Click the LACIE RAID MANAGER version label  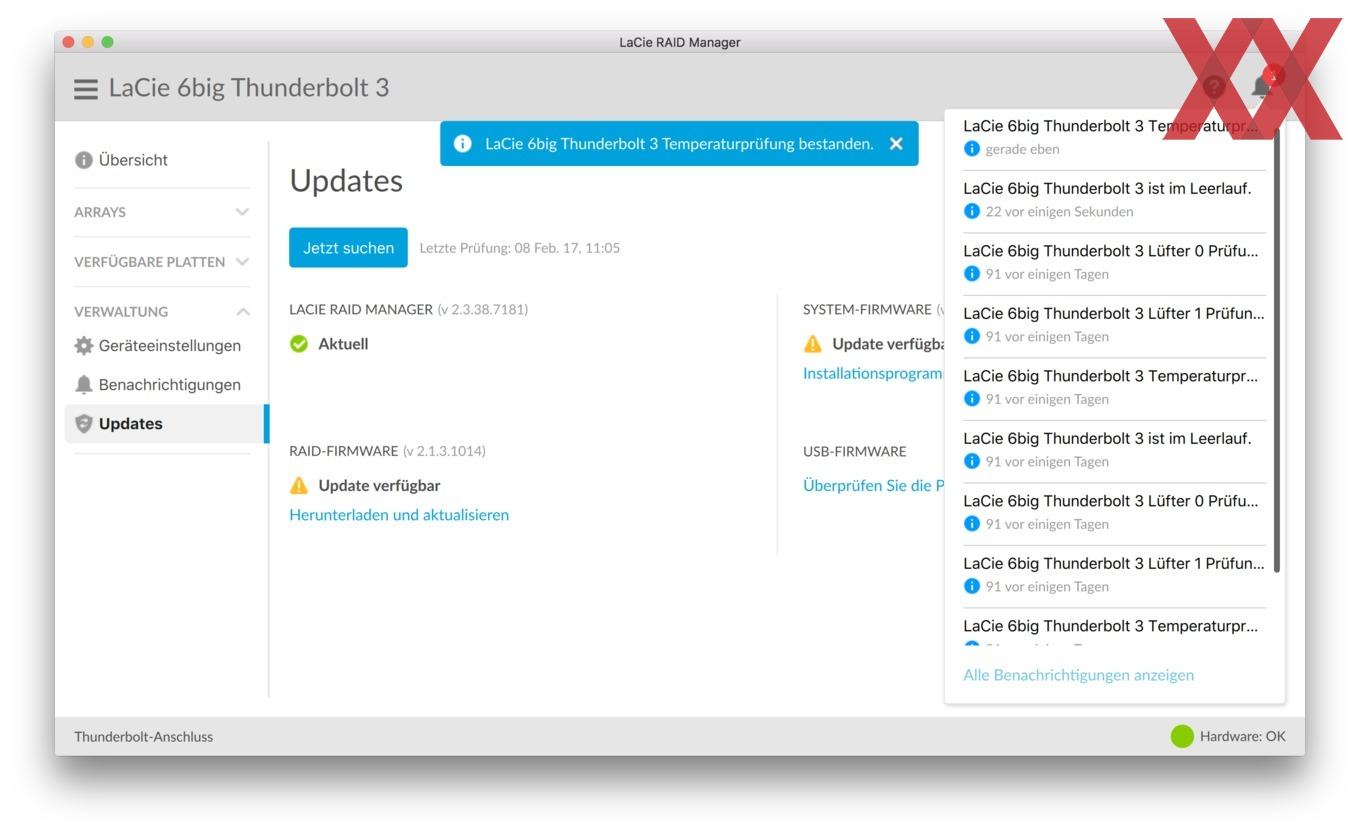(x=408, y=310)
